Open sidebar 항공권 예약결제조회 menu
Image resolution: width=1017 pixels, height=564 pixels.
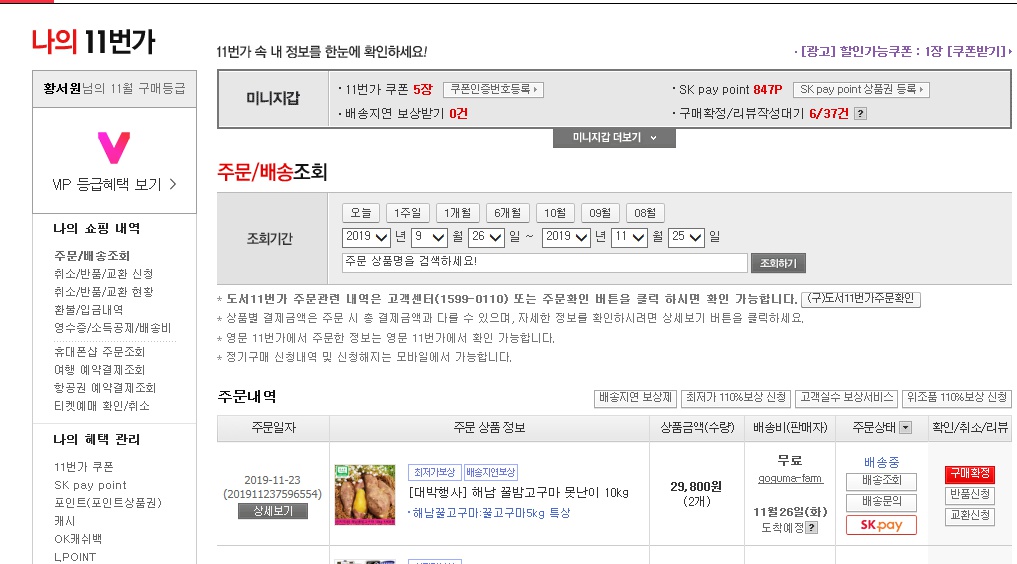click(x=105, y=388)
